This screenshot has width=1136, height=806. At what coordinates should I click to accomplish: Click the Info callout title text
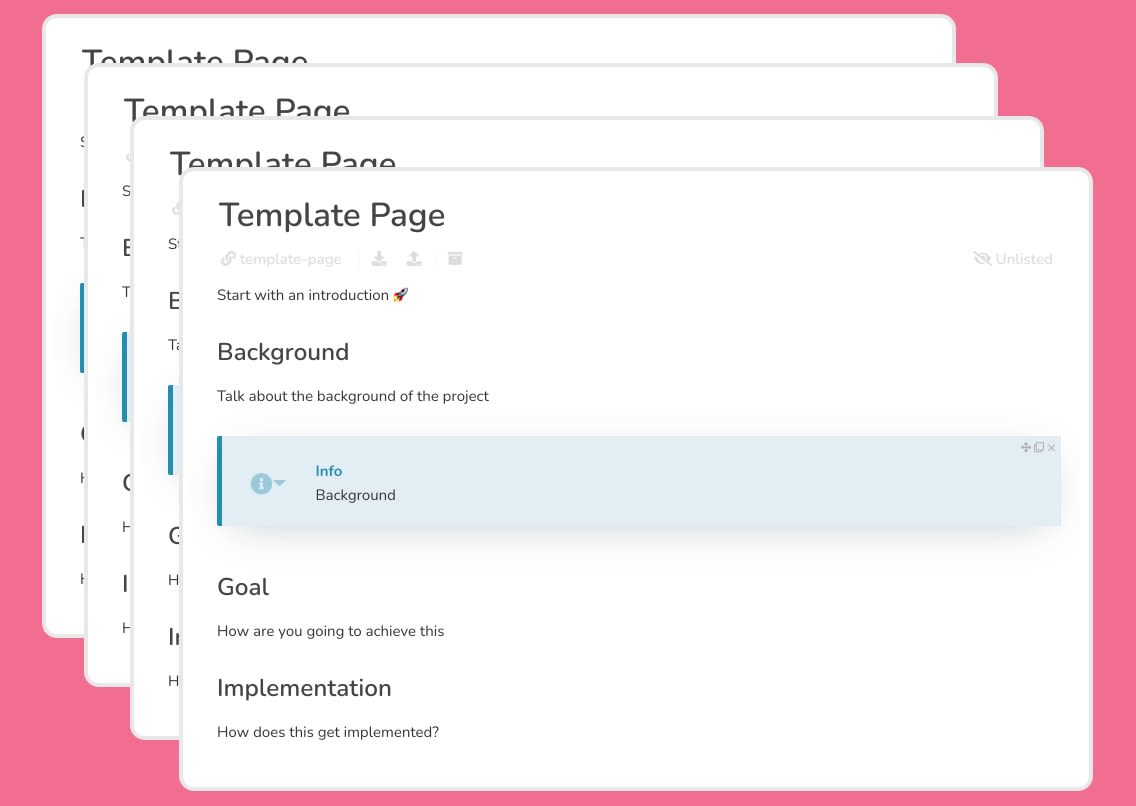coord(329,471)
